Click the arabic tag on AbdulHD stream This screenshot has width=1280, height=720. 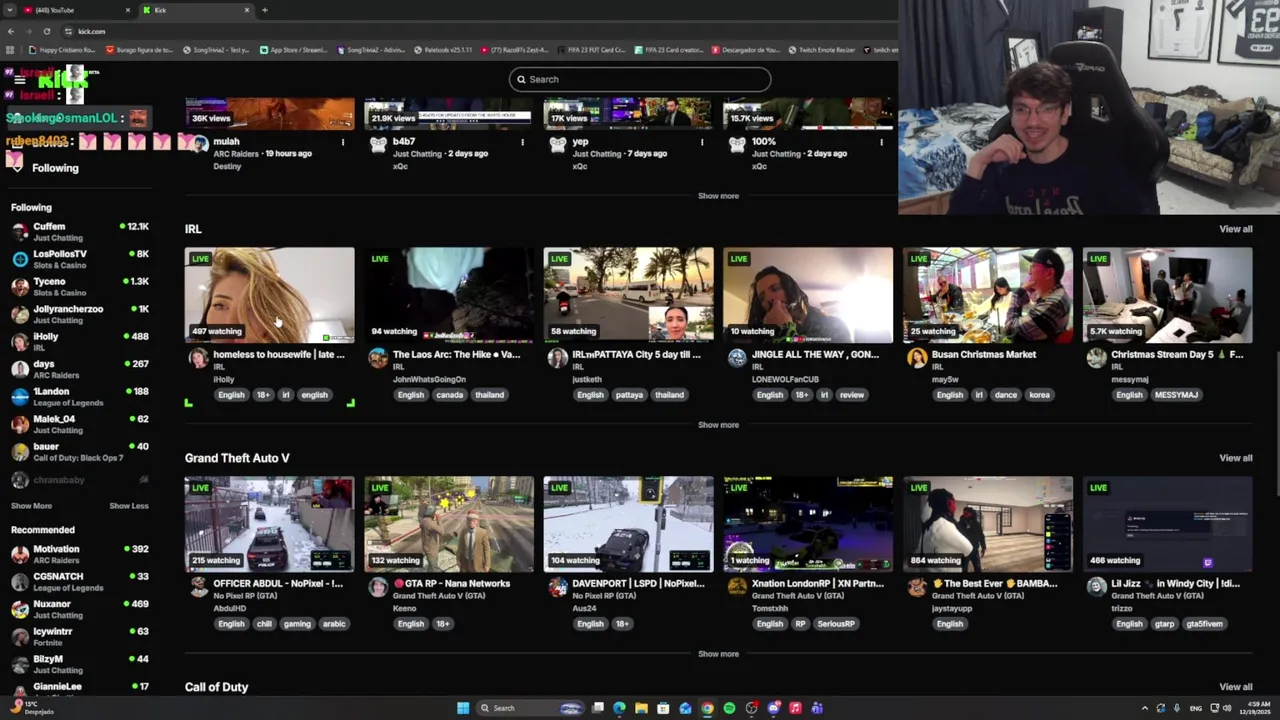point(334,624)
